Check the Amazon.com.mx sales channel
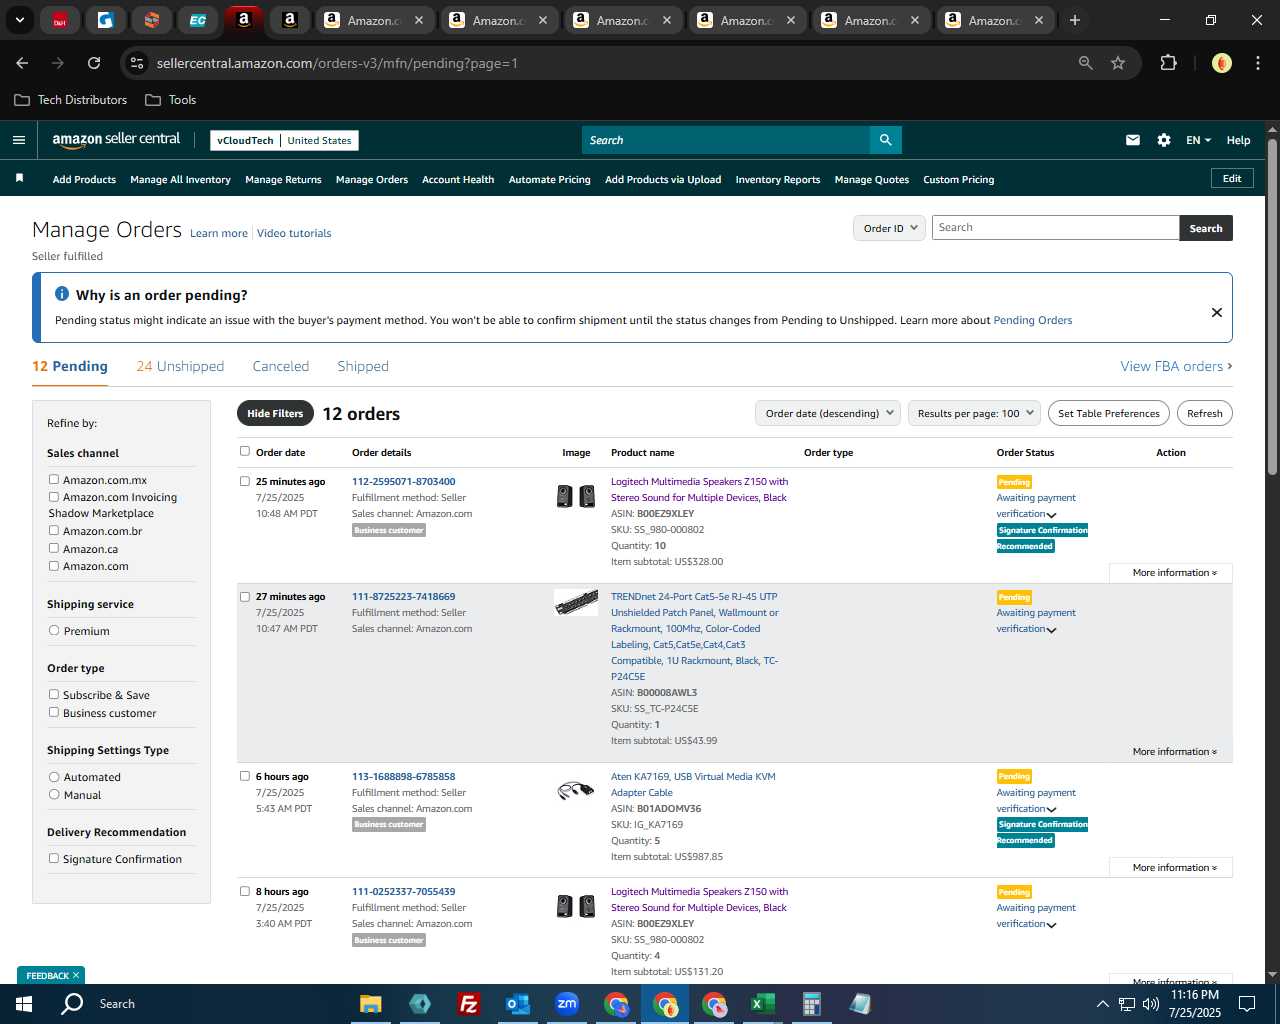 (x=54, y=479)
